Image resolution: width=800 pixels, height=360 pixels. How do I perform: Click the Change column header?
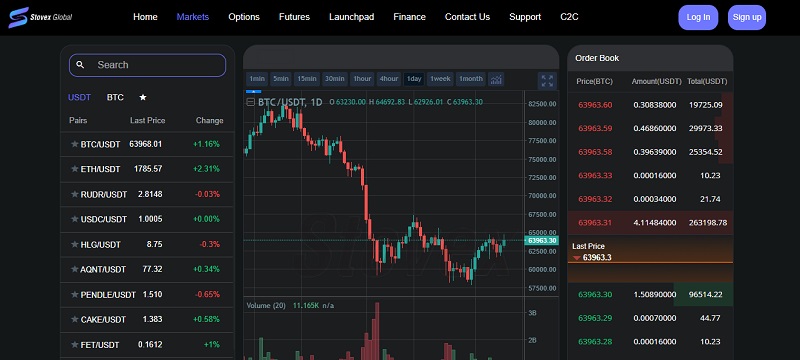coord(210,121)
